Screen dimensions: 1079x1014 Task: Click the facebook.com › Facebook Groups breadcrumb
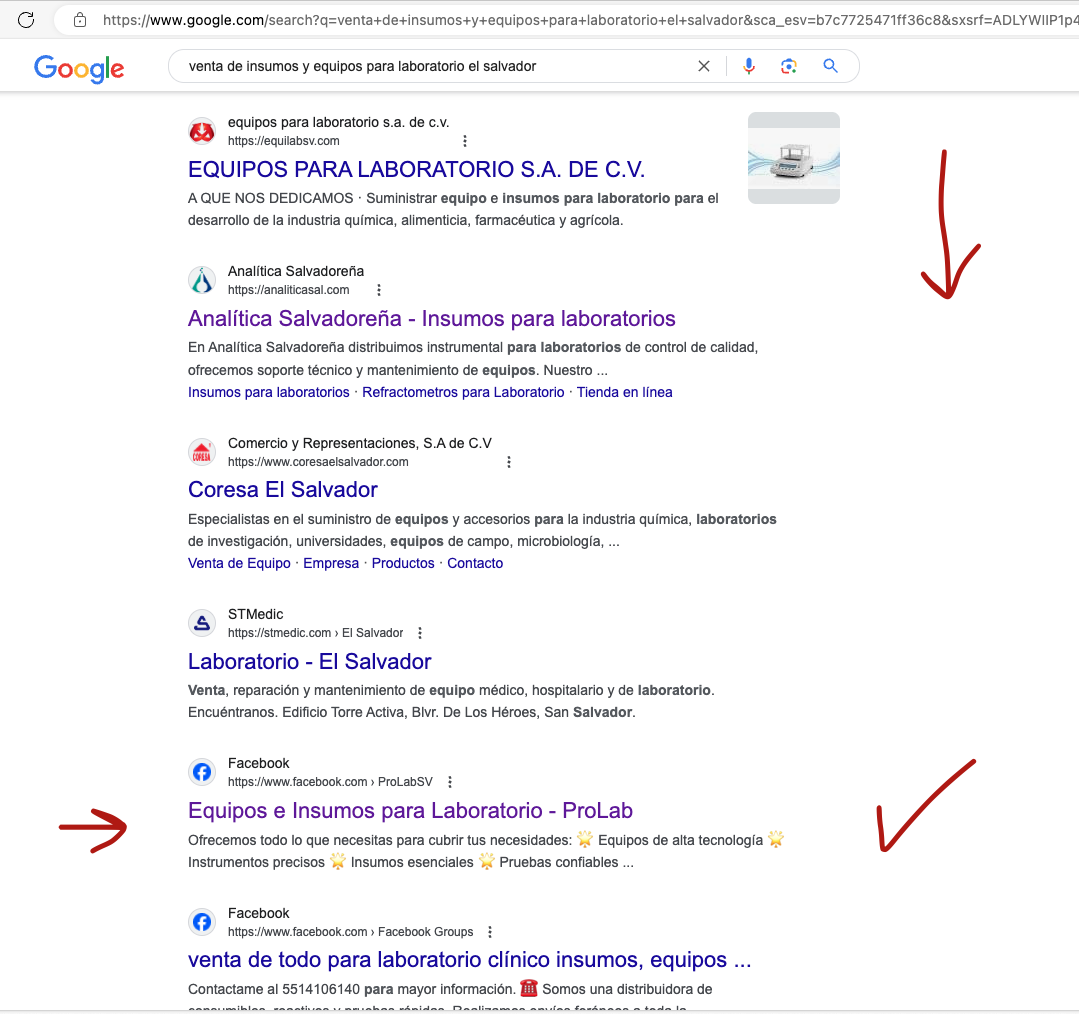tap(350, 932)
